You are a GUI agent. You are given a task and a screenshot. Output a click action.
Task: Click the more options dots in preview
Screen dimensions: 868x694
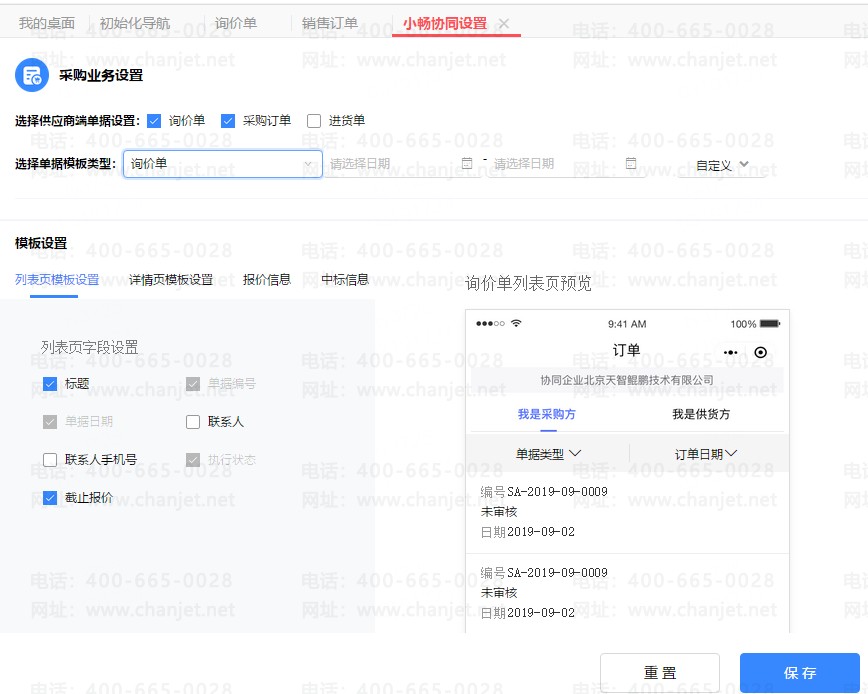730,352
